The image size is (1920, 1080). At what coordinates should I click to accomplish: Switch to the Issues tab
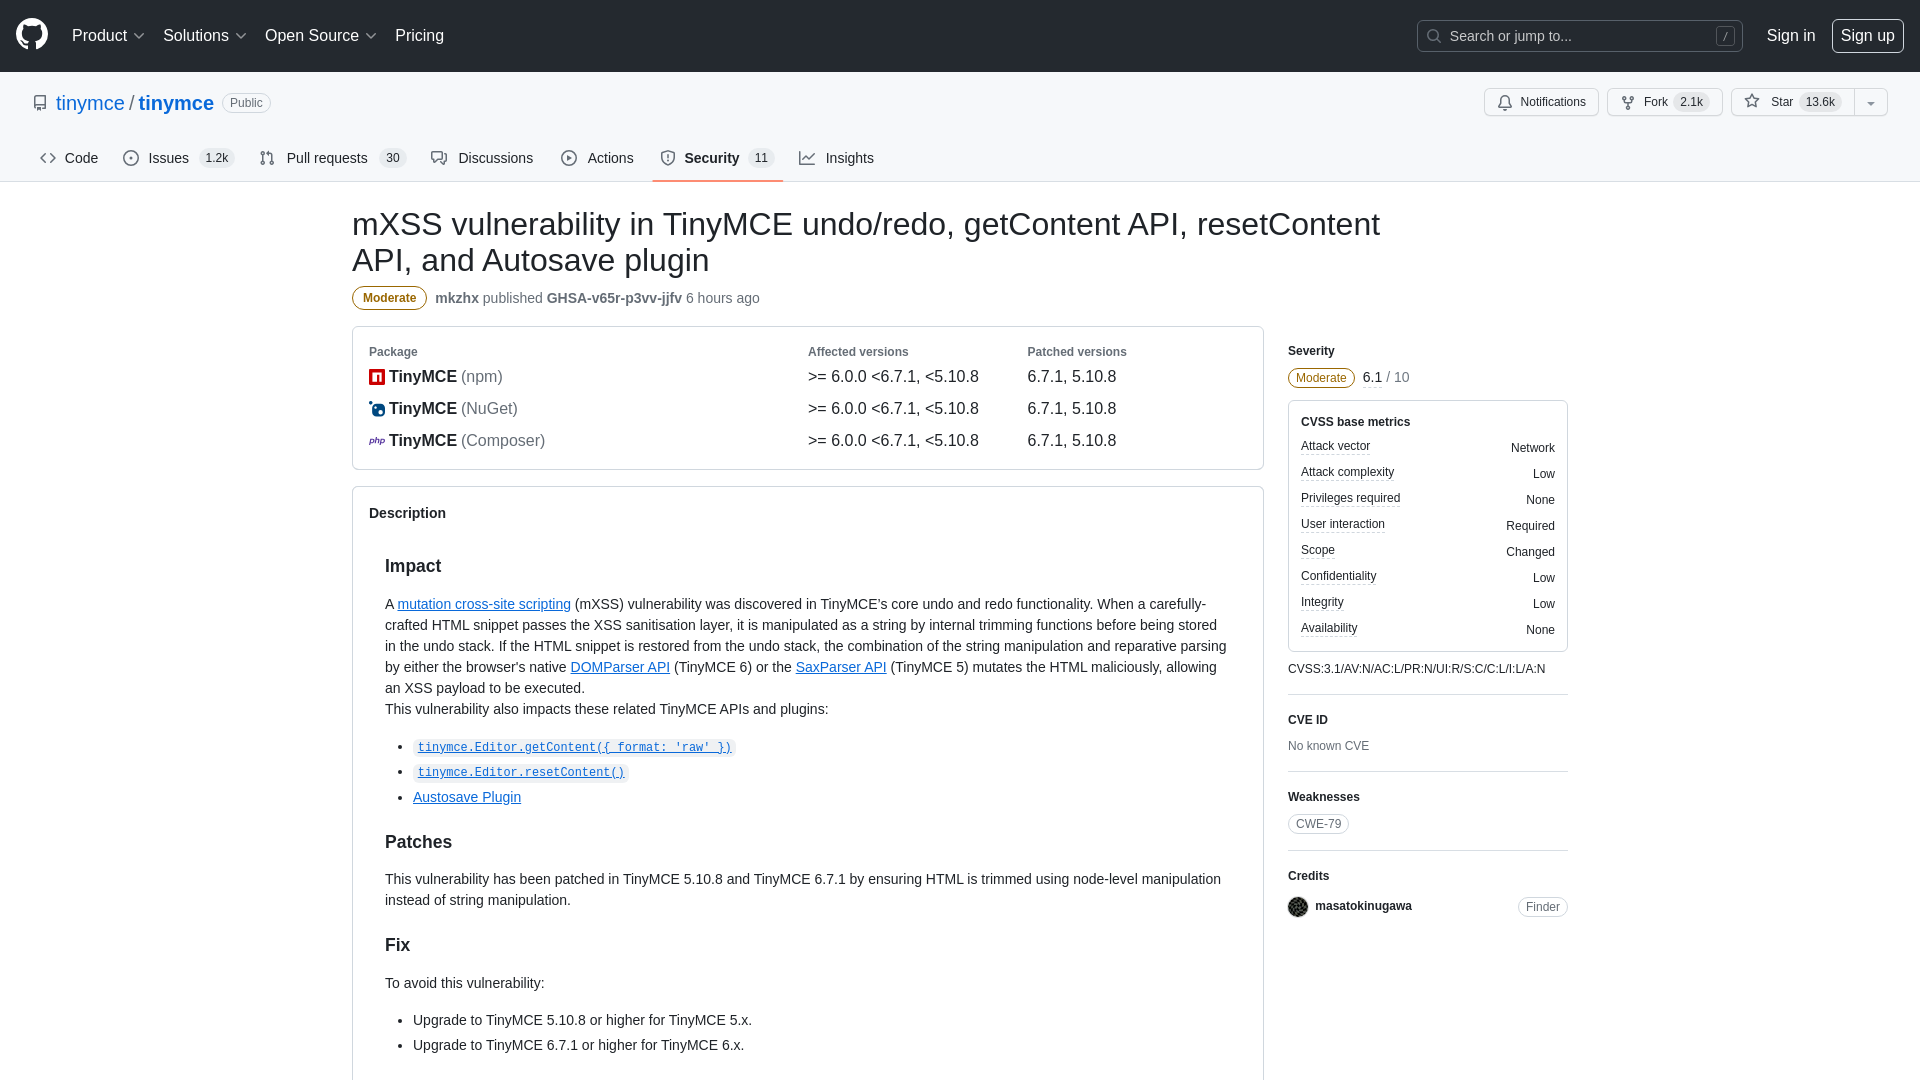click(x=178, y=158)
